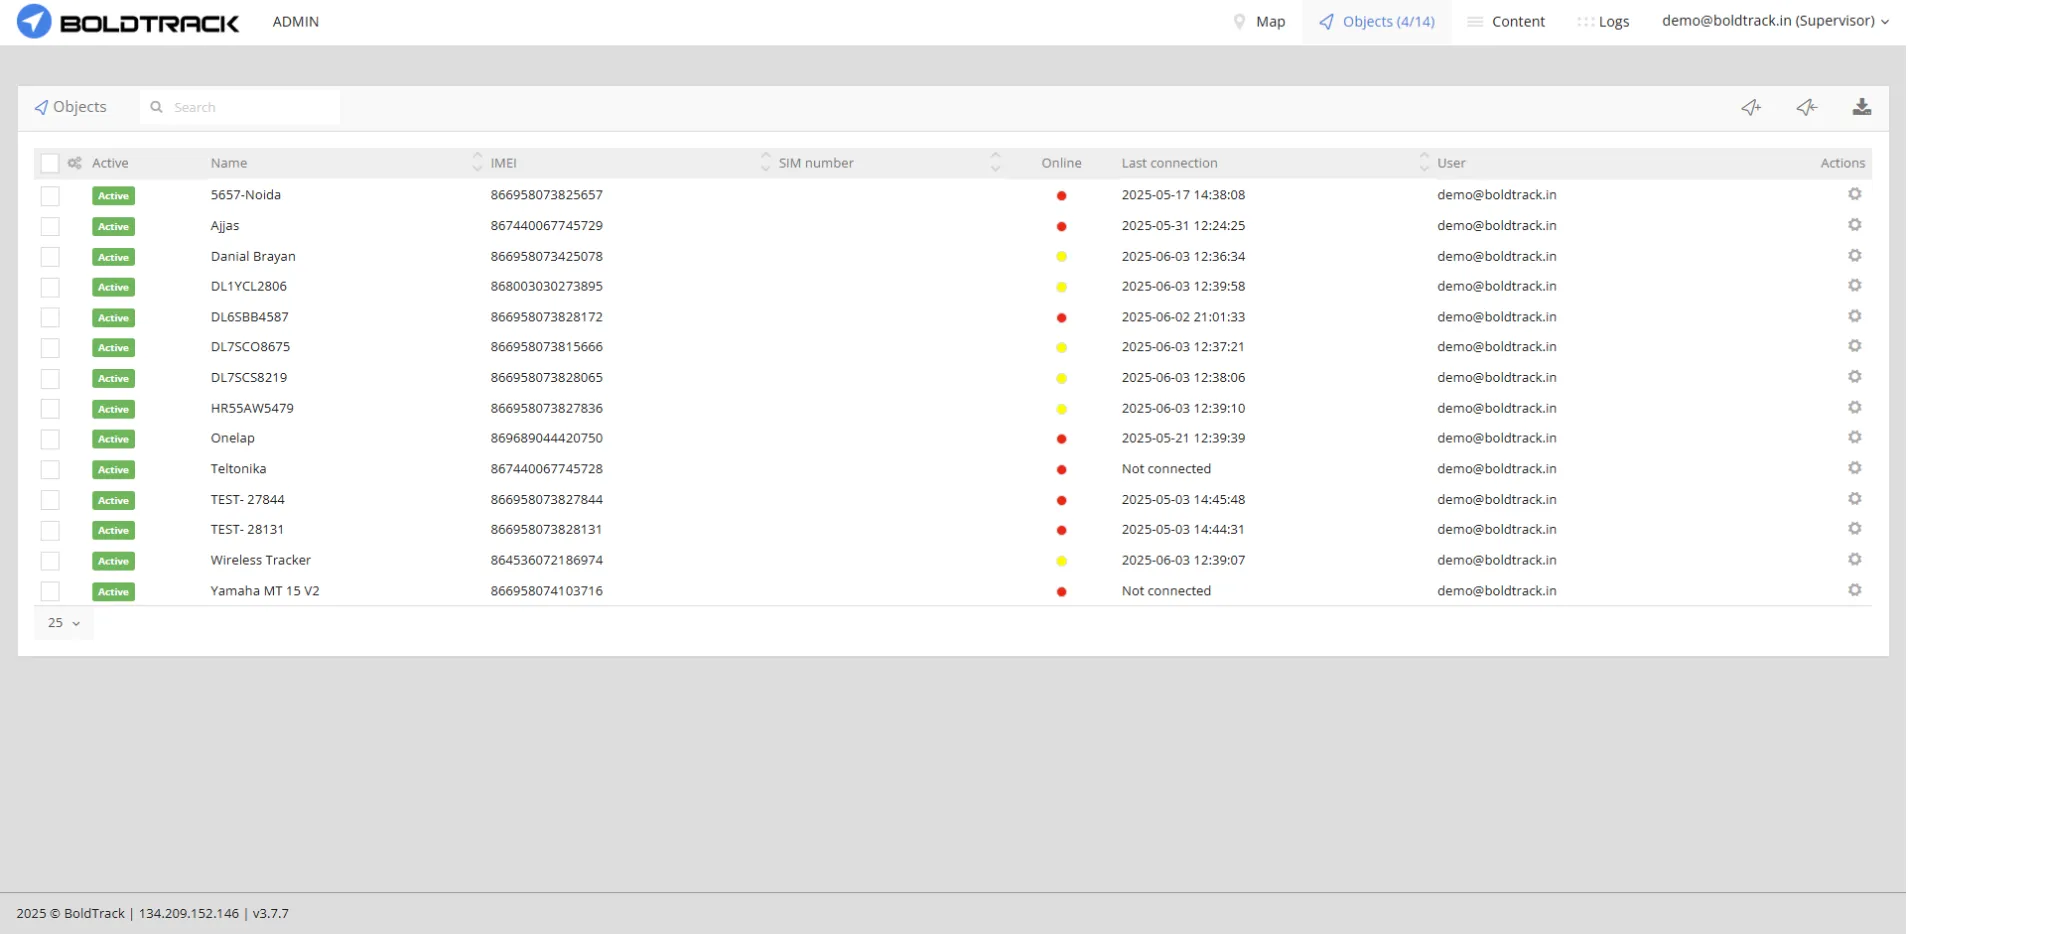Click Active badge for DL6SBB4587
The width and height of the screenshot is (2048, 934).
coord(113,318)
